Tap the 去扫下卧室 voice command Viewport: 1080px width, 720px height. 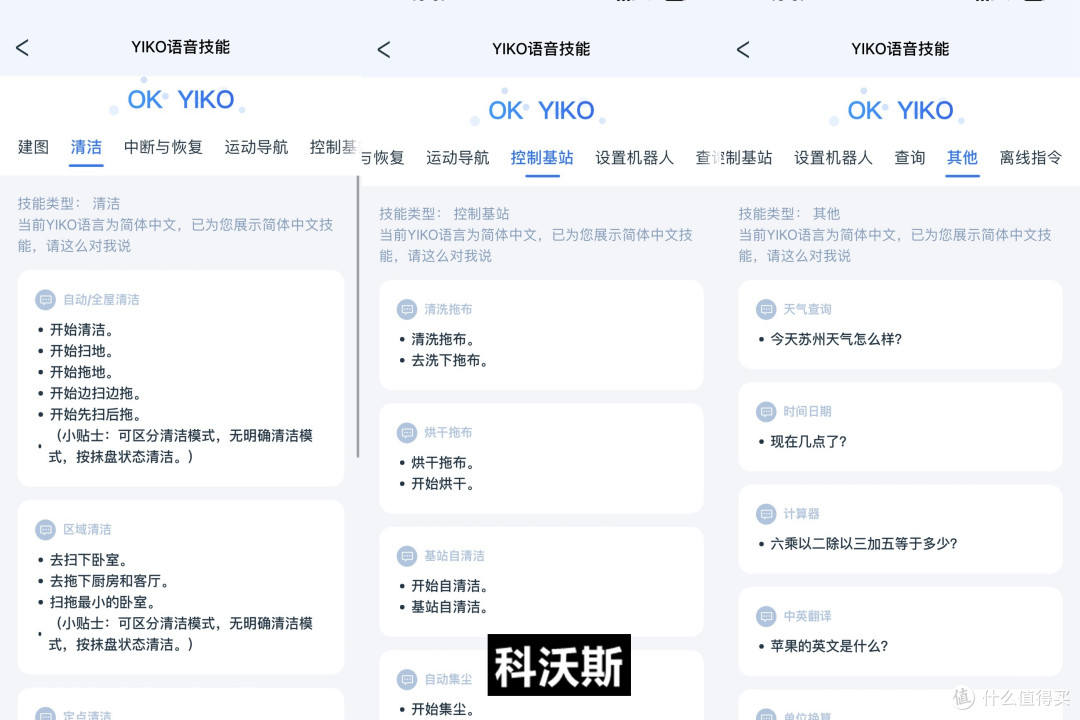click(x=88, y=559)
